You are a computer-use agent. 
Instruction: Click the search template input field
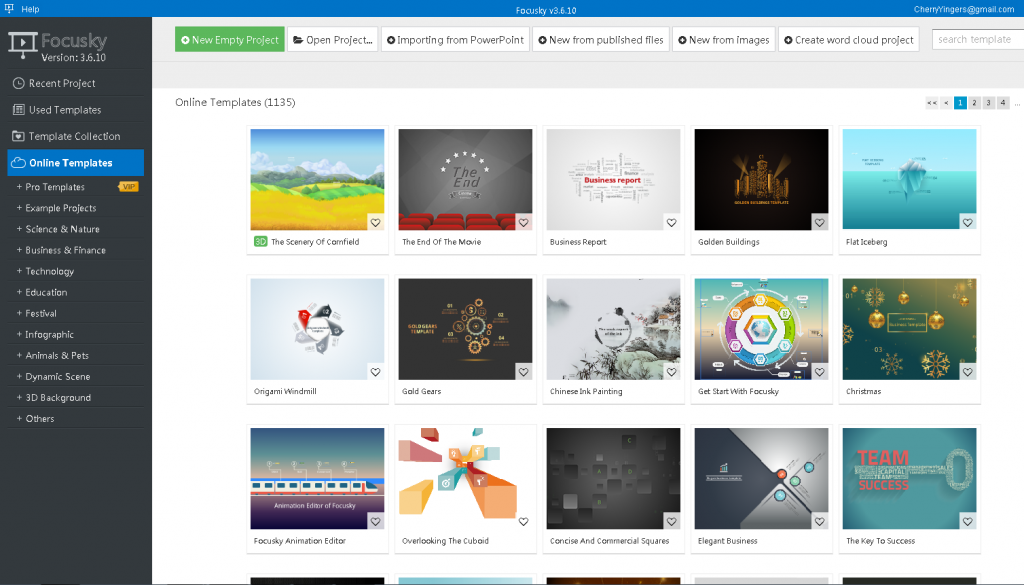[975, 40]
